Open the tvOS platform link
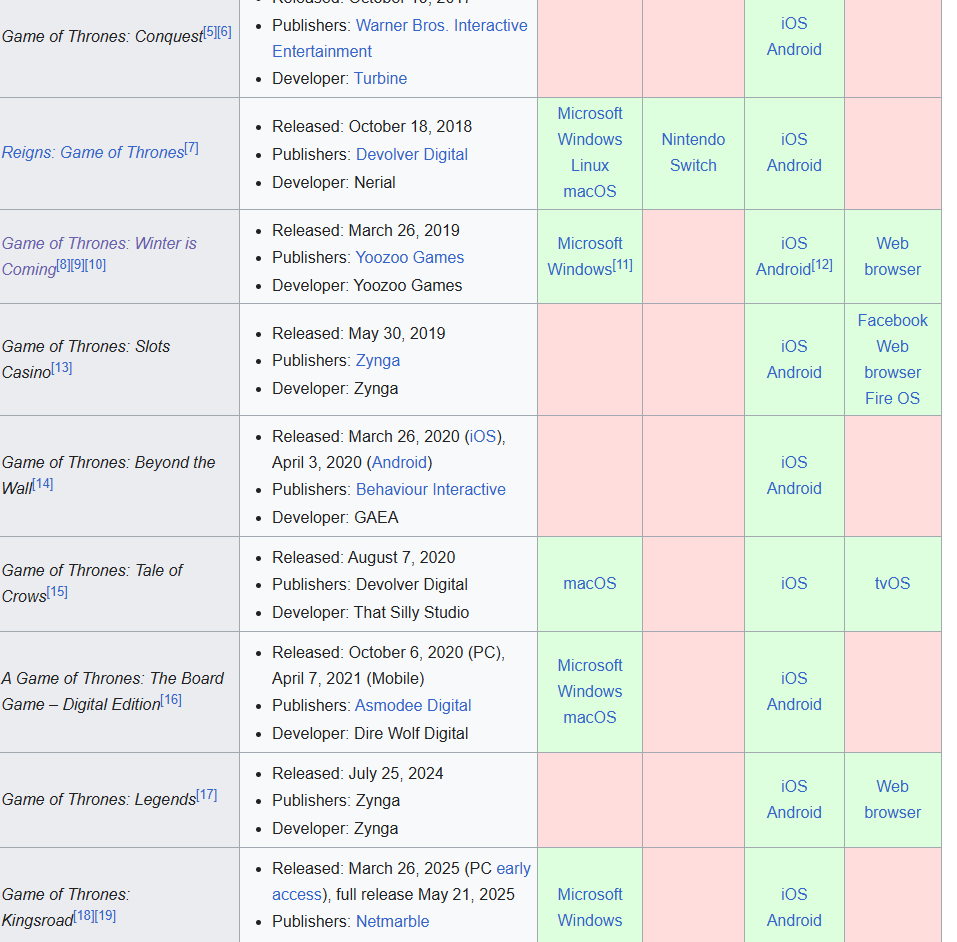 click(892, 584)
